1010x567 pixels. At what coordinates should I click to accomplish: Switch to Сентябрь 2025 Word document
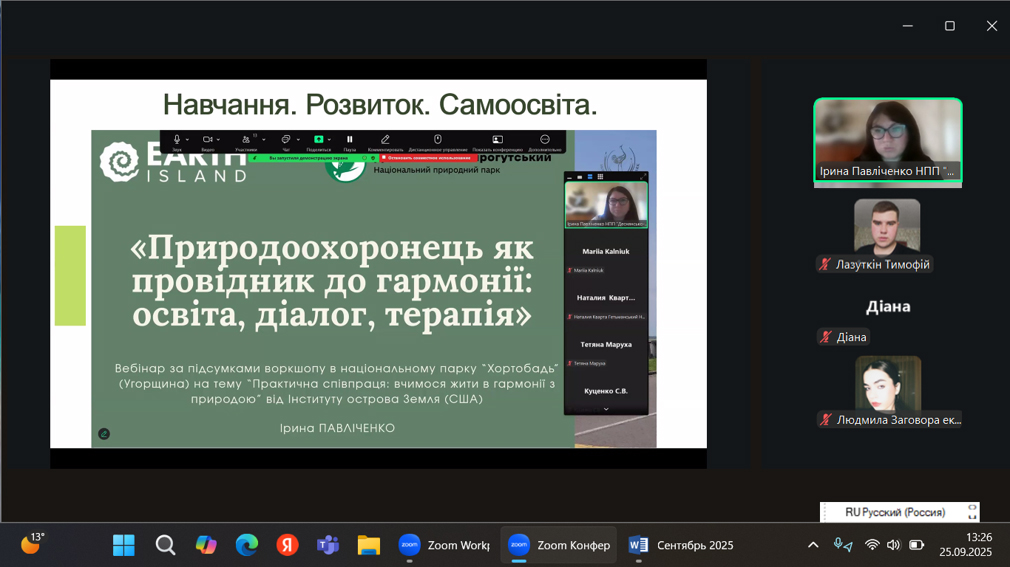681,545
